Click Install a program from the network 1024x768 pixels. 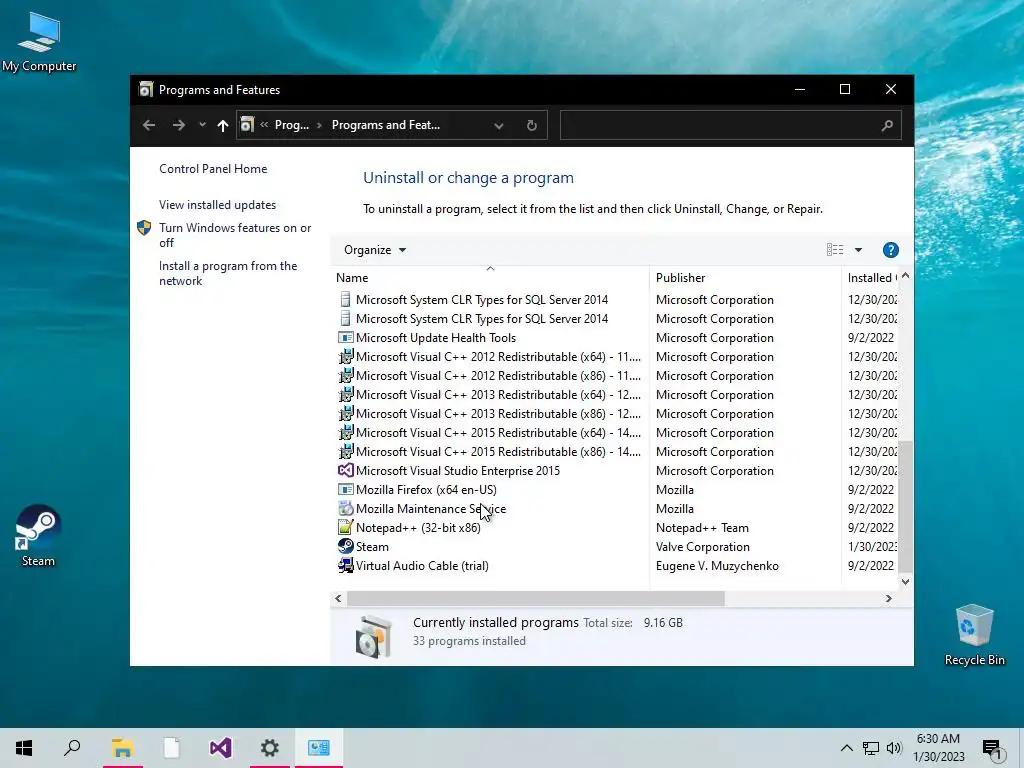228,273
